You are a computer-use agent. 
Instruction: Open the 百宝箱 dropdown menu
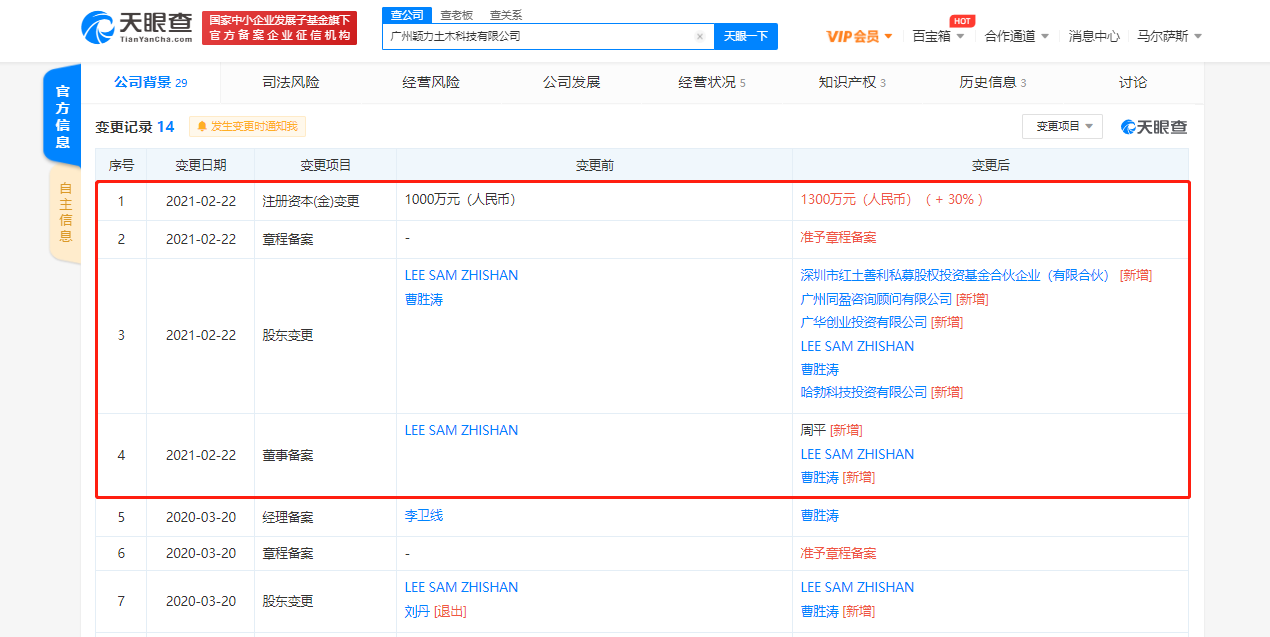(x=938, y=36)
